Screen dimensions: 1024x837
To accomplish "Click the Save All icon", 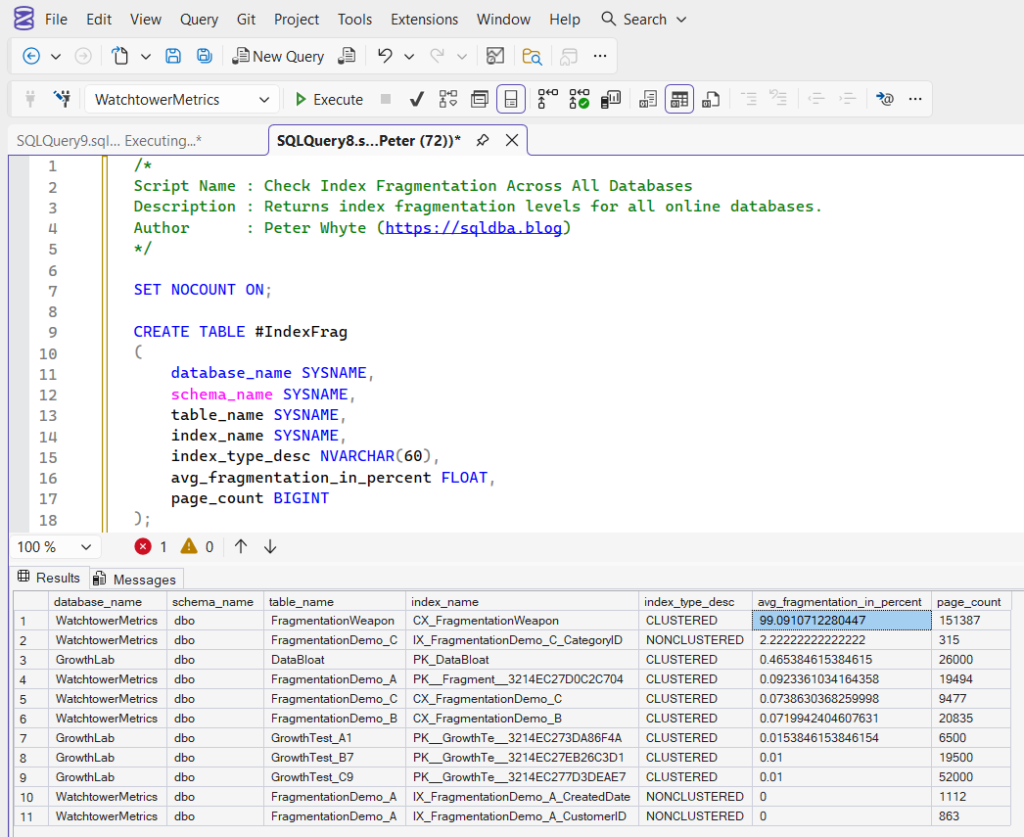I will pyautogui.click(x=203, y=57).
